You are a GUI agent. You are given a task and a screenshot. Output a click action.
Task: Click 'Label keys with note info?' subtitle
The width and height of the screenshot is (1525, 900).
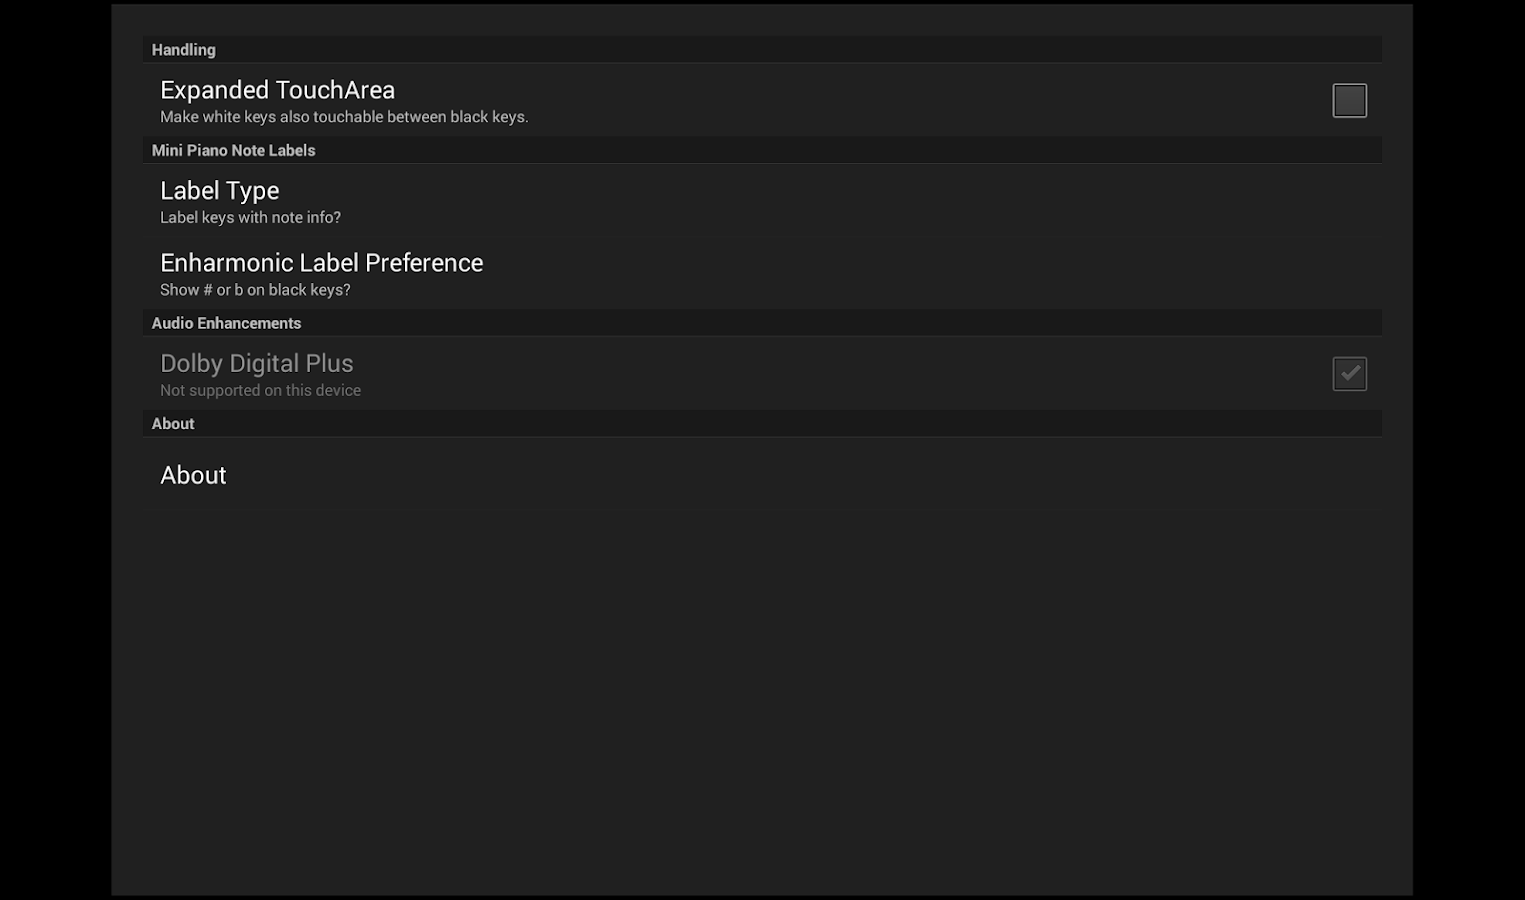click(250, 218)
